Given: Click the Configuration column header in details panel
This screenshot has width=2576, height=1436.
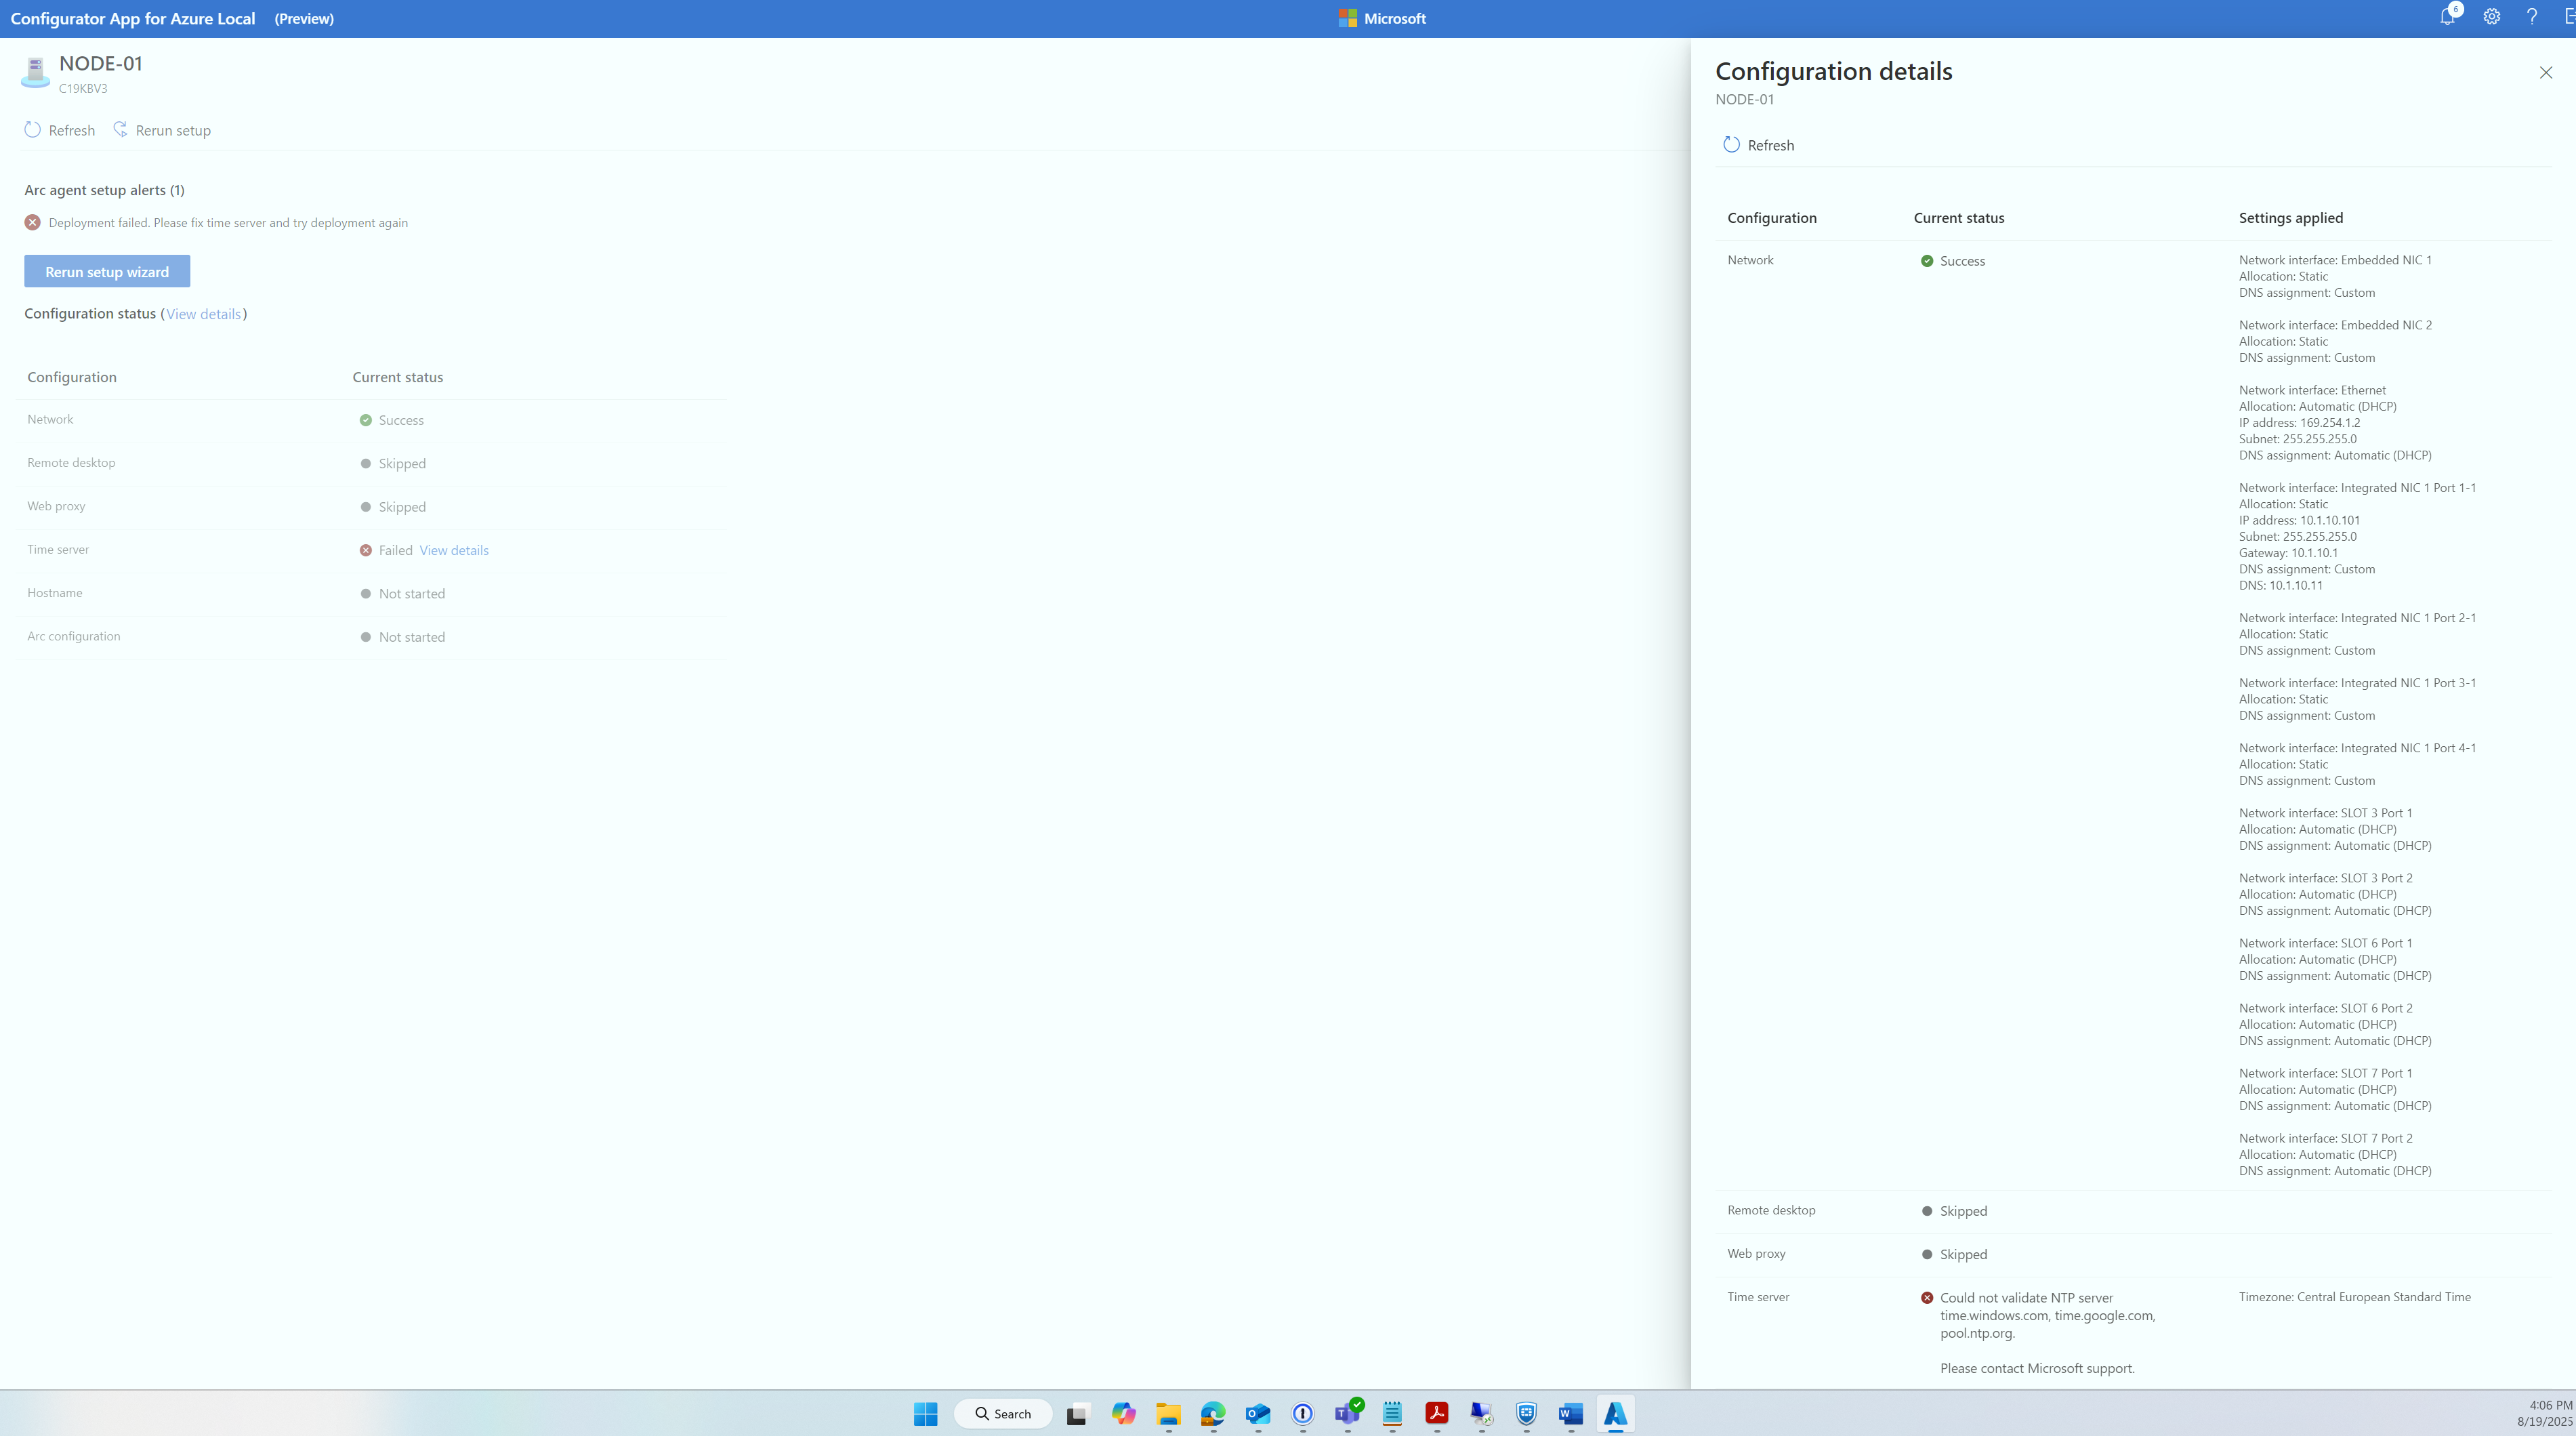Looking at the screenshot, I should pos(1772,218).
